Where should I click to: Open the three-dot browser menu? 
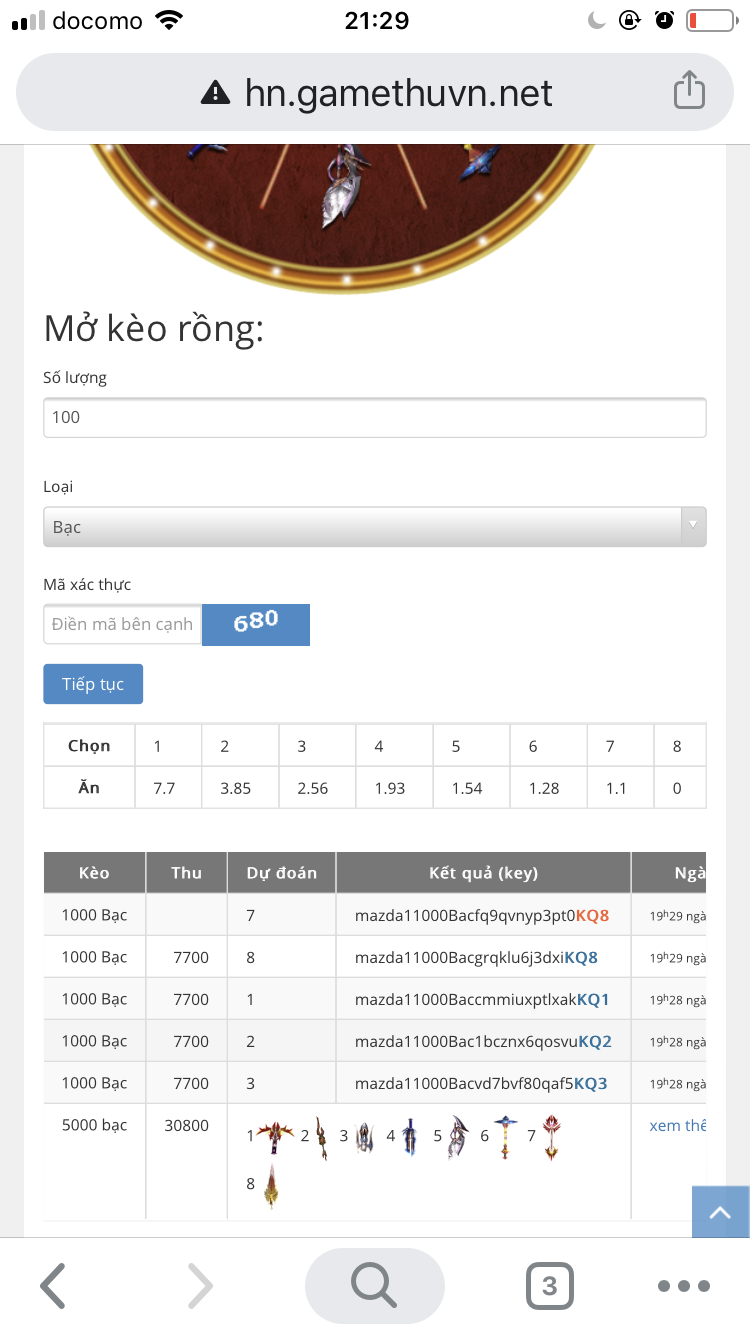(x=684, y=1285)
